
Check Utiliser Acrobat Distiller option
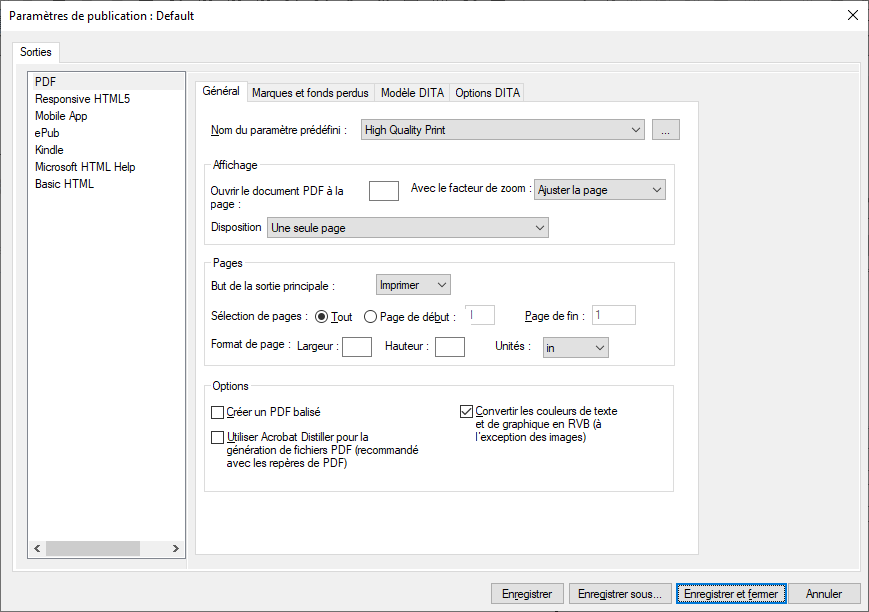(216, 437)
